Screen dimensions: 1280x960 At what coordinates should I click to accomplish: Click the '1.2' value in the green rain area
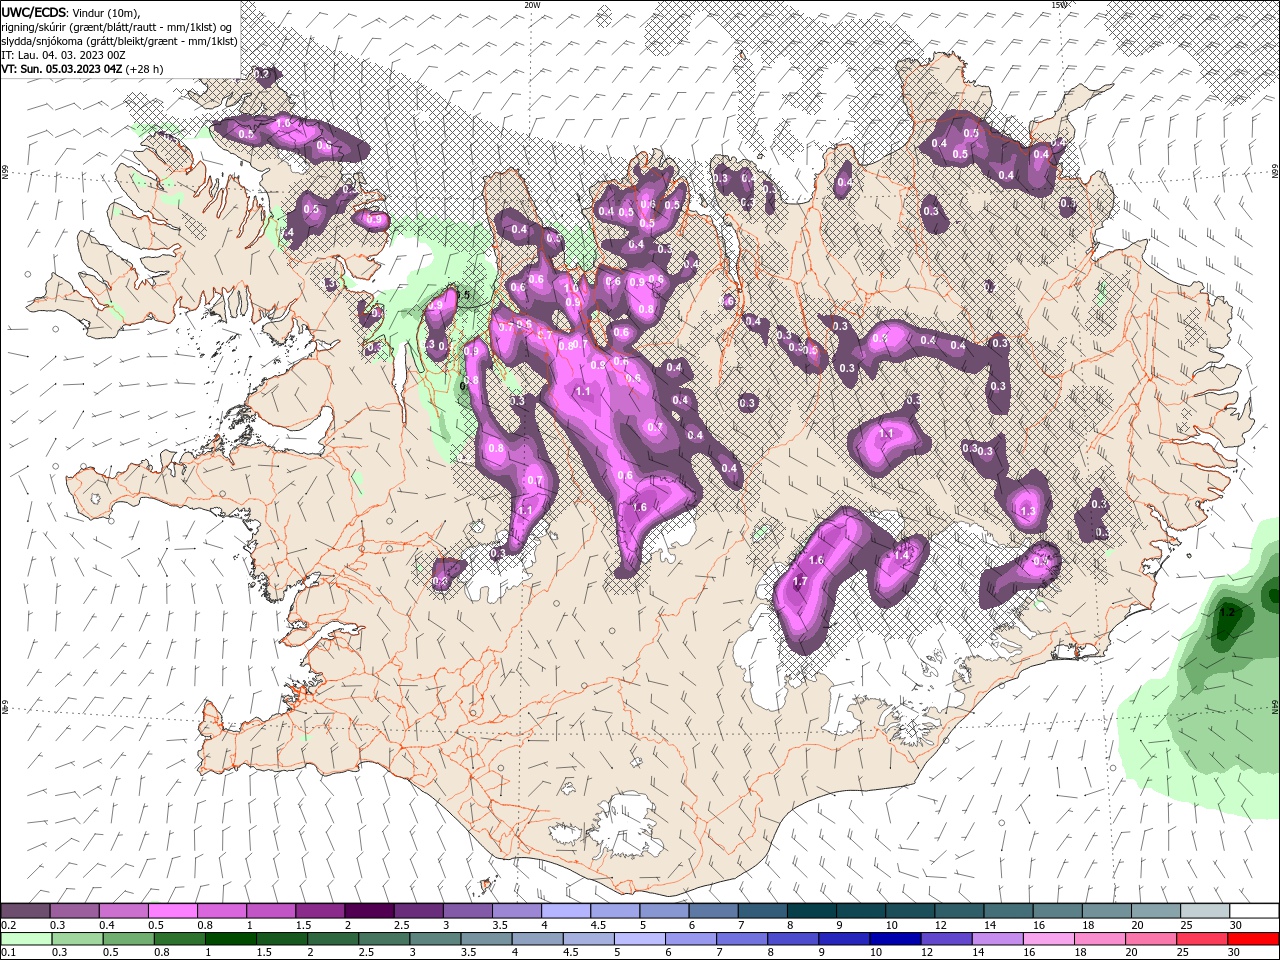click(1229, 611)
